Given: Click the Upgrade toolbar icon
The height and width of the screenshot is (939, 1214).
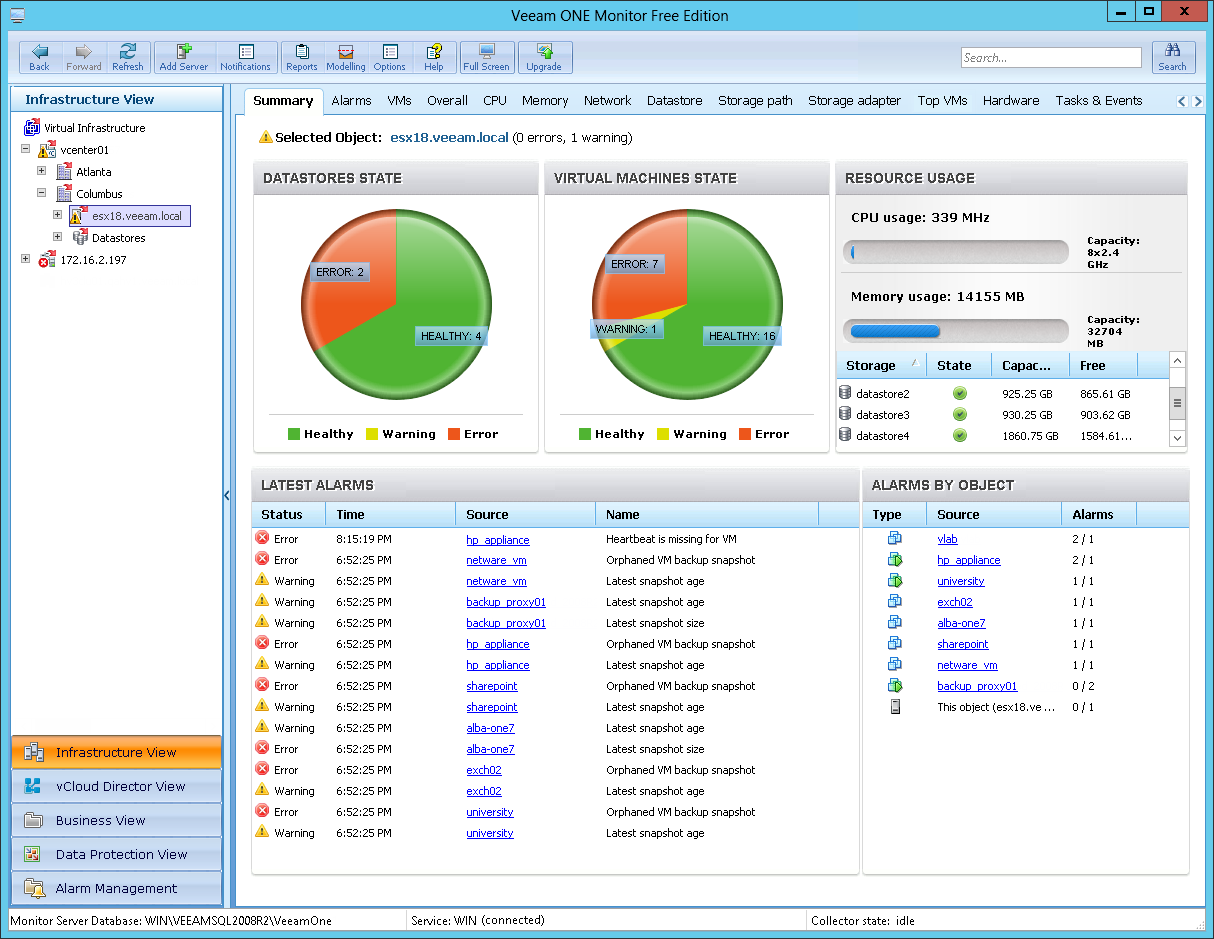Looking at the screenshot, I should click(545, 57).
